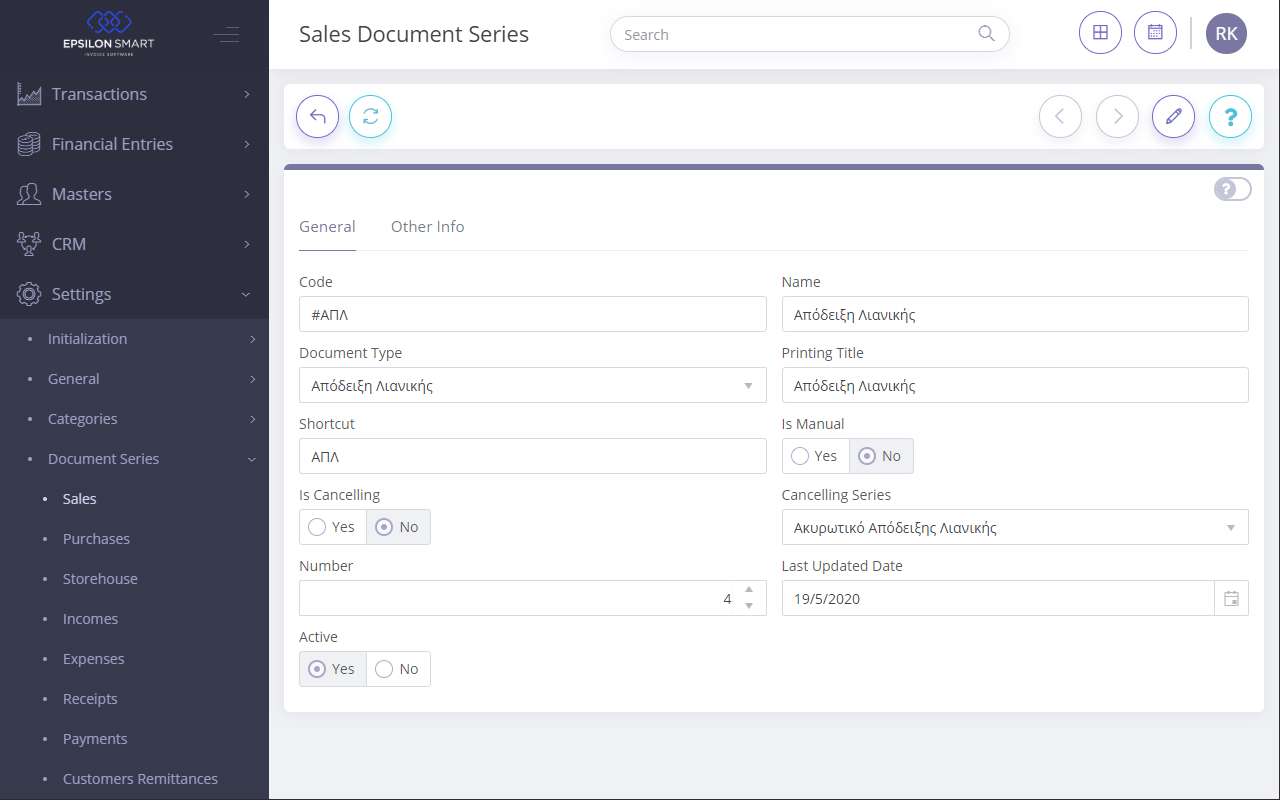Click the apps grid icon in header
This screenshot has height=800, width=1280.
coord(1100,32)
